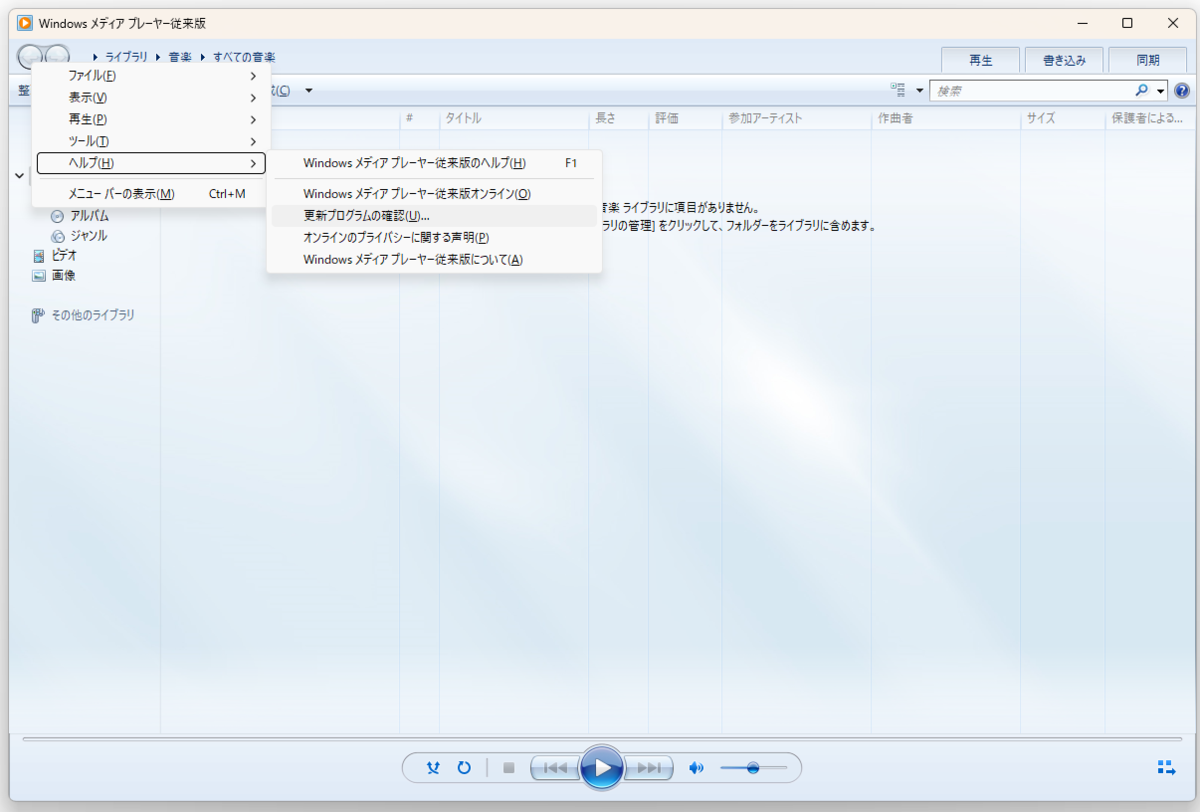Click the play button
Screen dimensions: 1200x812
click(x=602, y=768)
